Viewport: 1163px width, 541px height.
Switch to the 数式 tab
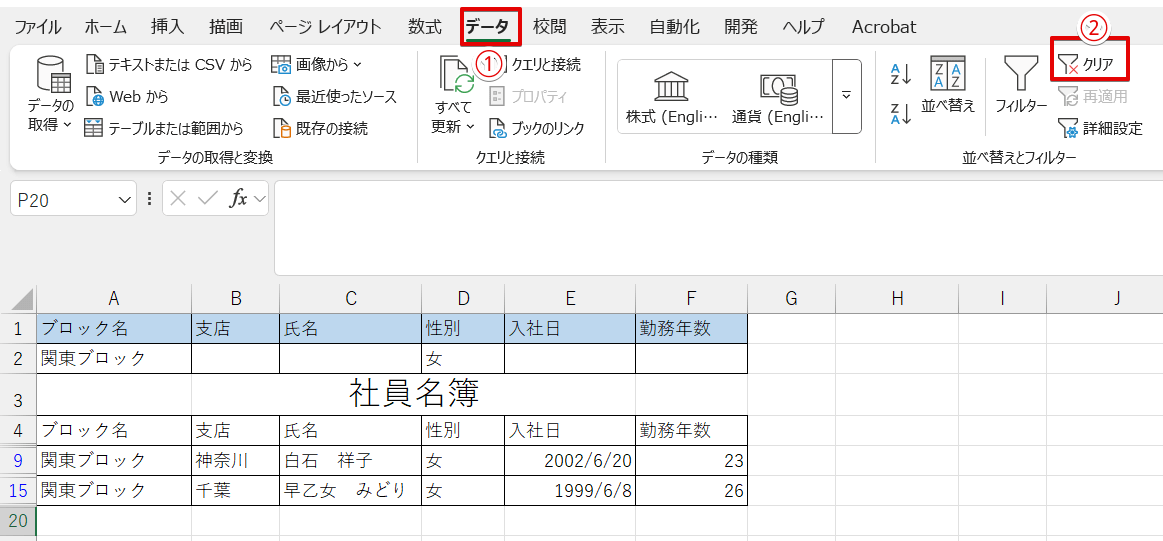pos(425,27)
